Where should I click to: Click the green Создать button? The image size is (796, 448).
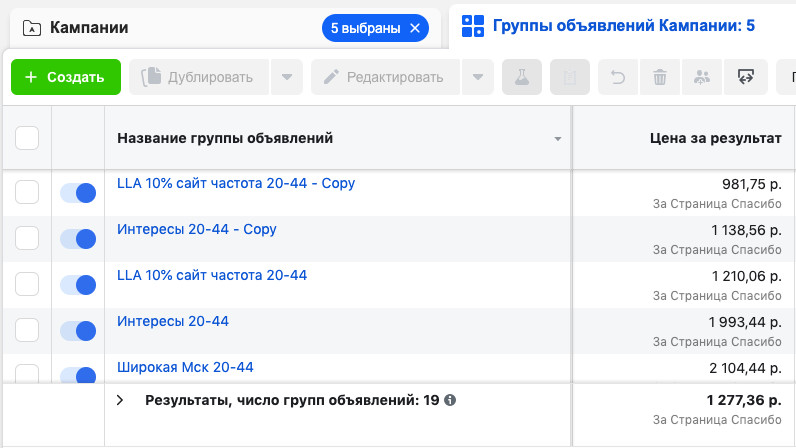(65, 77)
